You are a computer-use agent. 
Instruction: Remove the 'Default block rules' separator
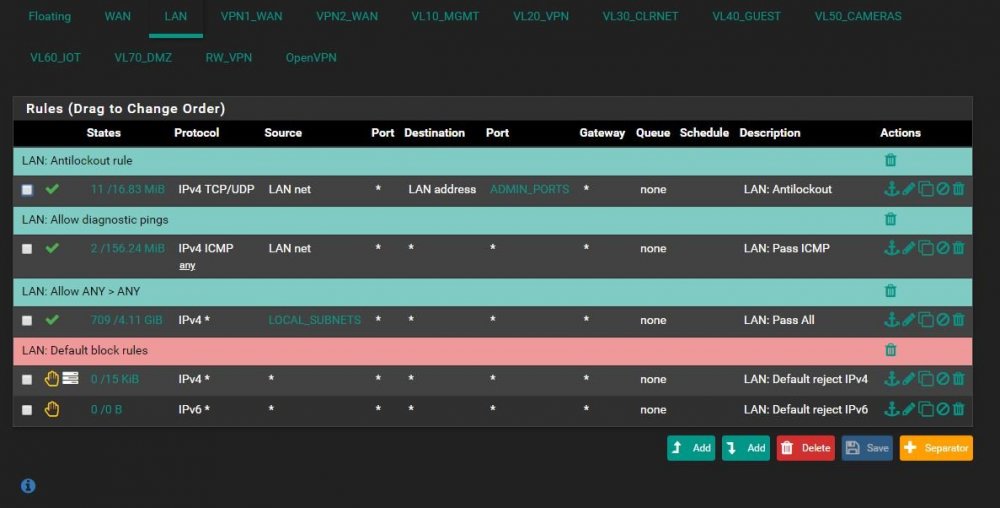pos(890,350)
